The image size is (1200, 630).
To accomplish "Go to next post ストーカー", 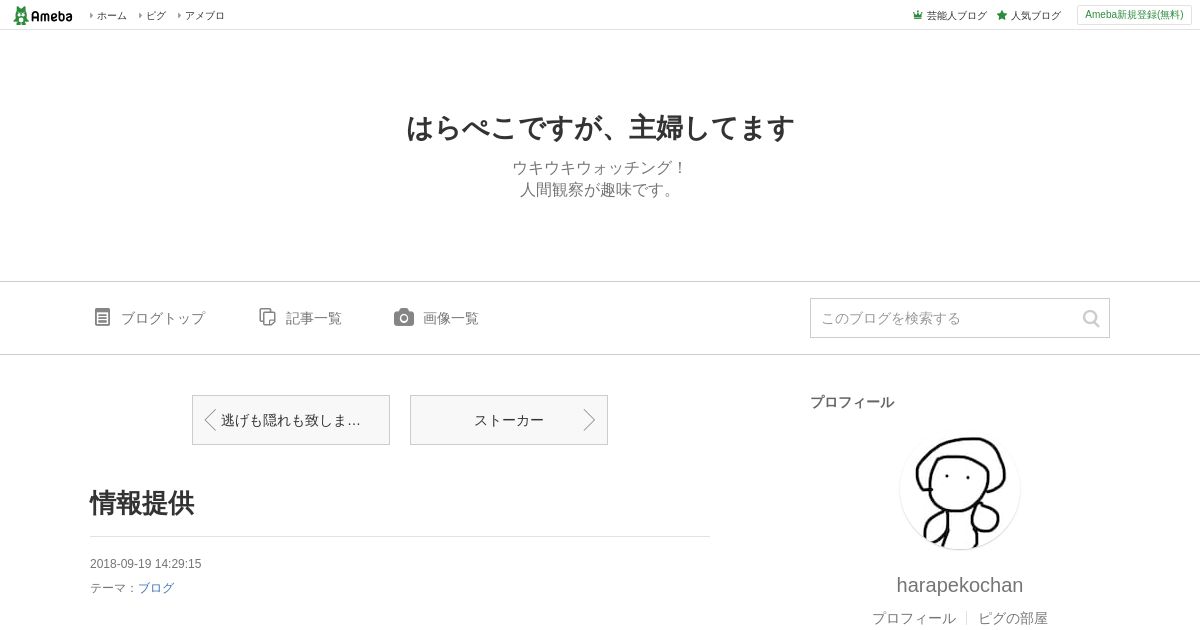I will 509,420.
